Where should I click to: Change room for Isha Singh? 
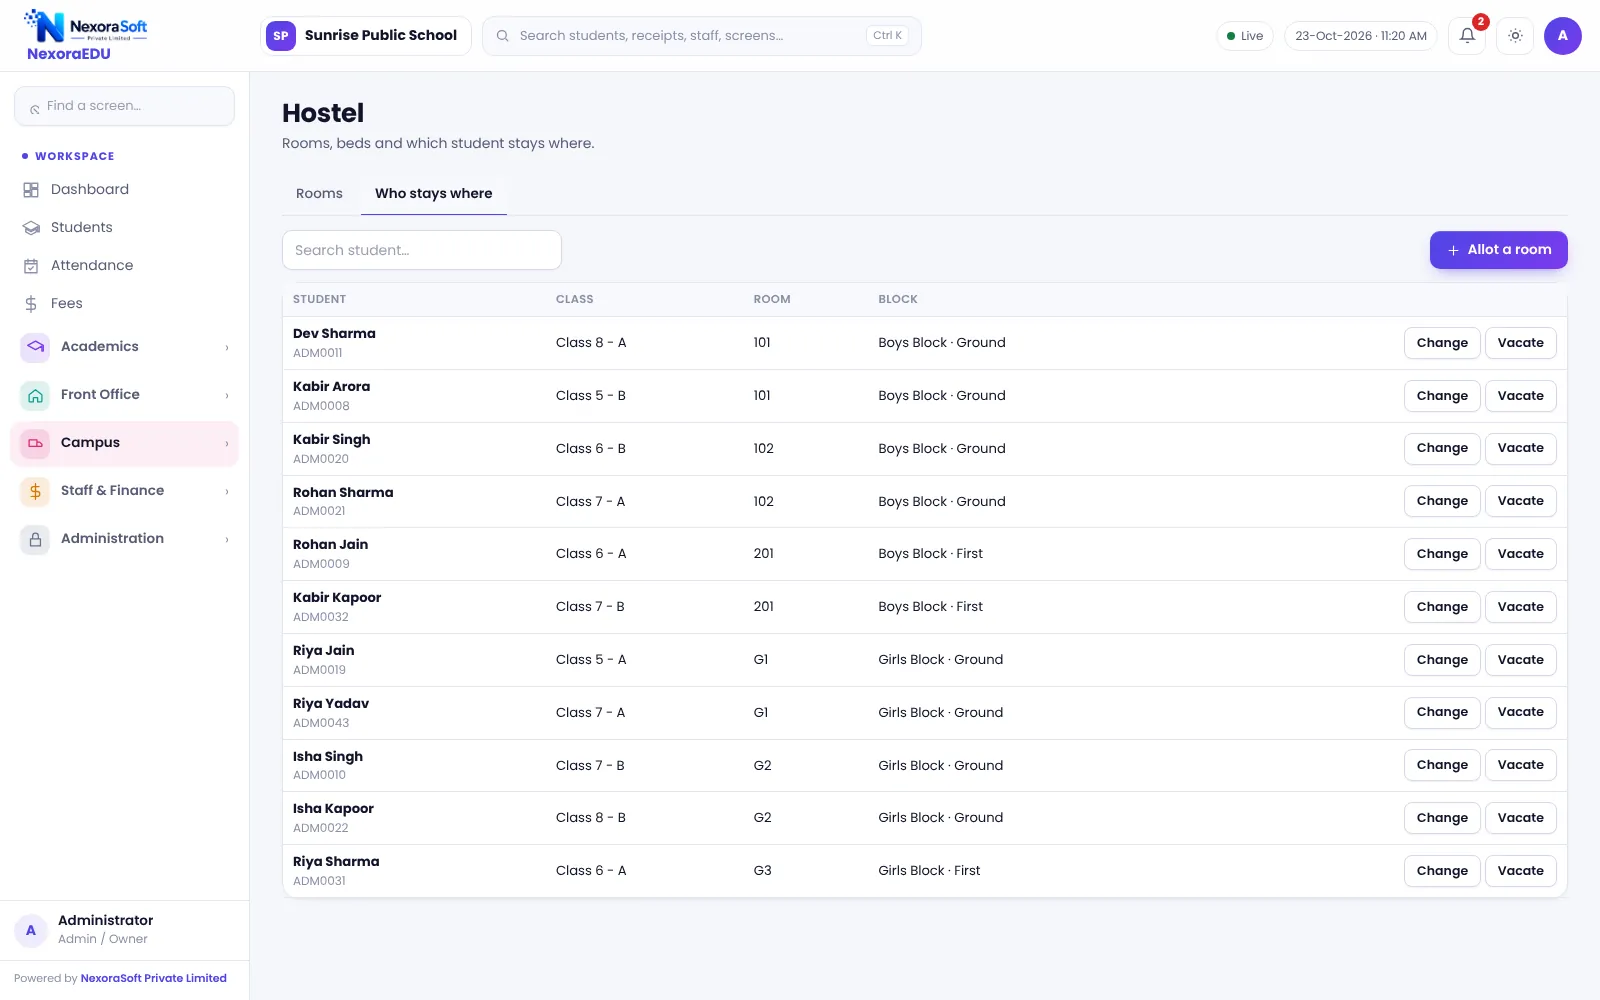[1442, 765]
